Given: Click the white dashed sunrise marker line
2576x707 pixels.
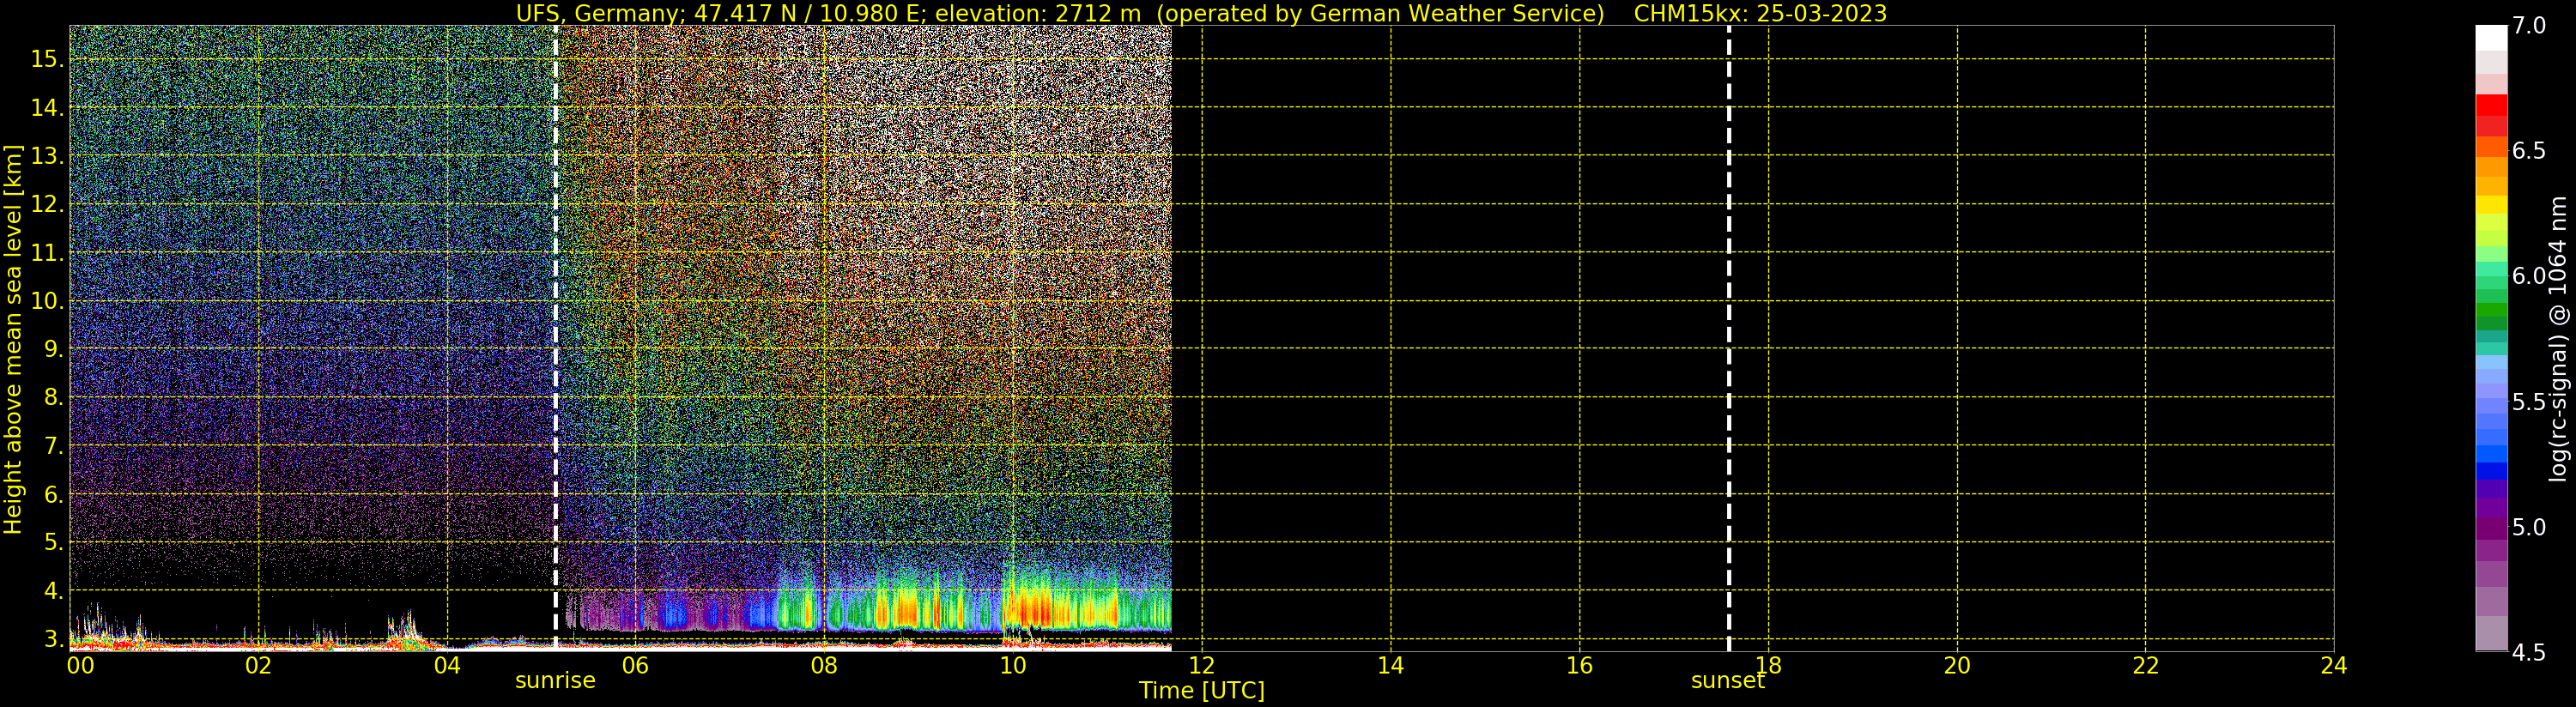Looking at the screenshot, I should 556,338.
